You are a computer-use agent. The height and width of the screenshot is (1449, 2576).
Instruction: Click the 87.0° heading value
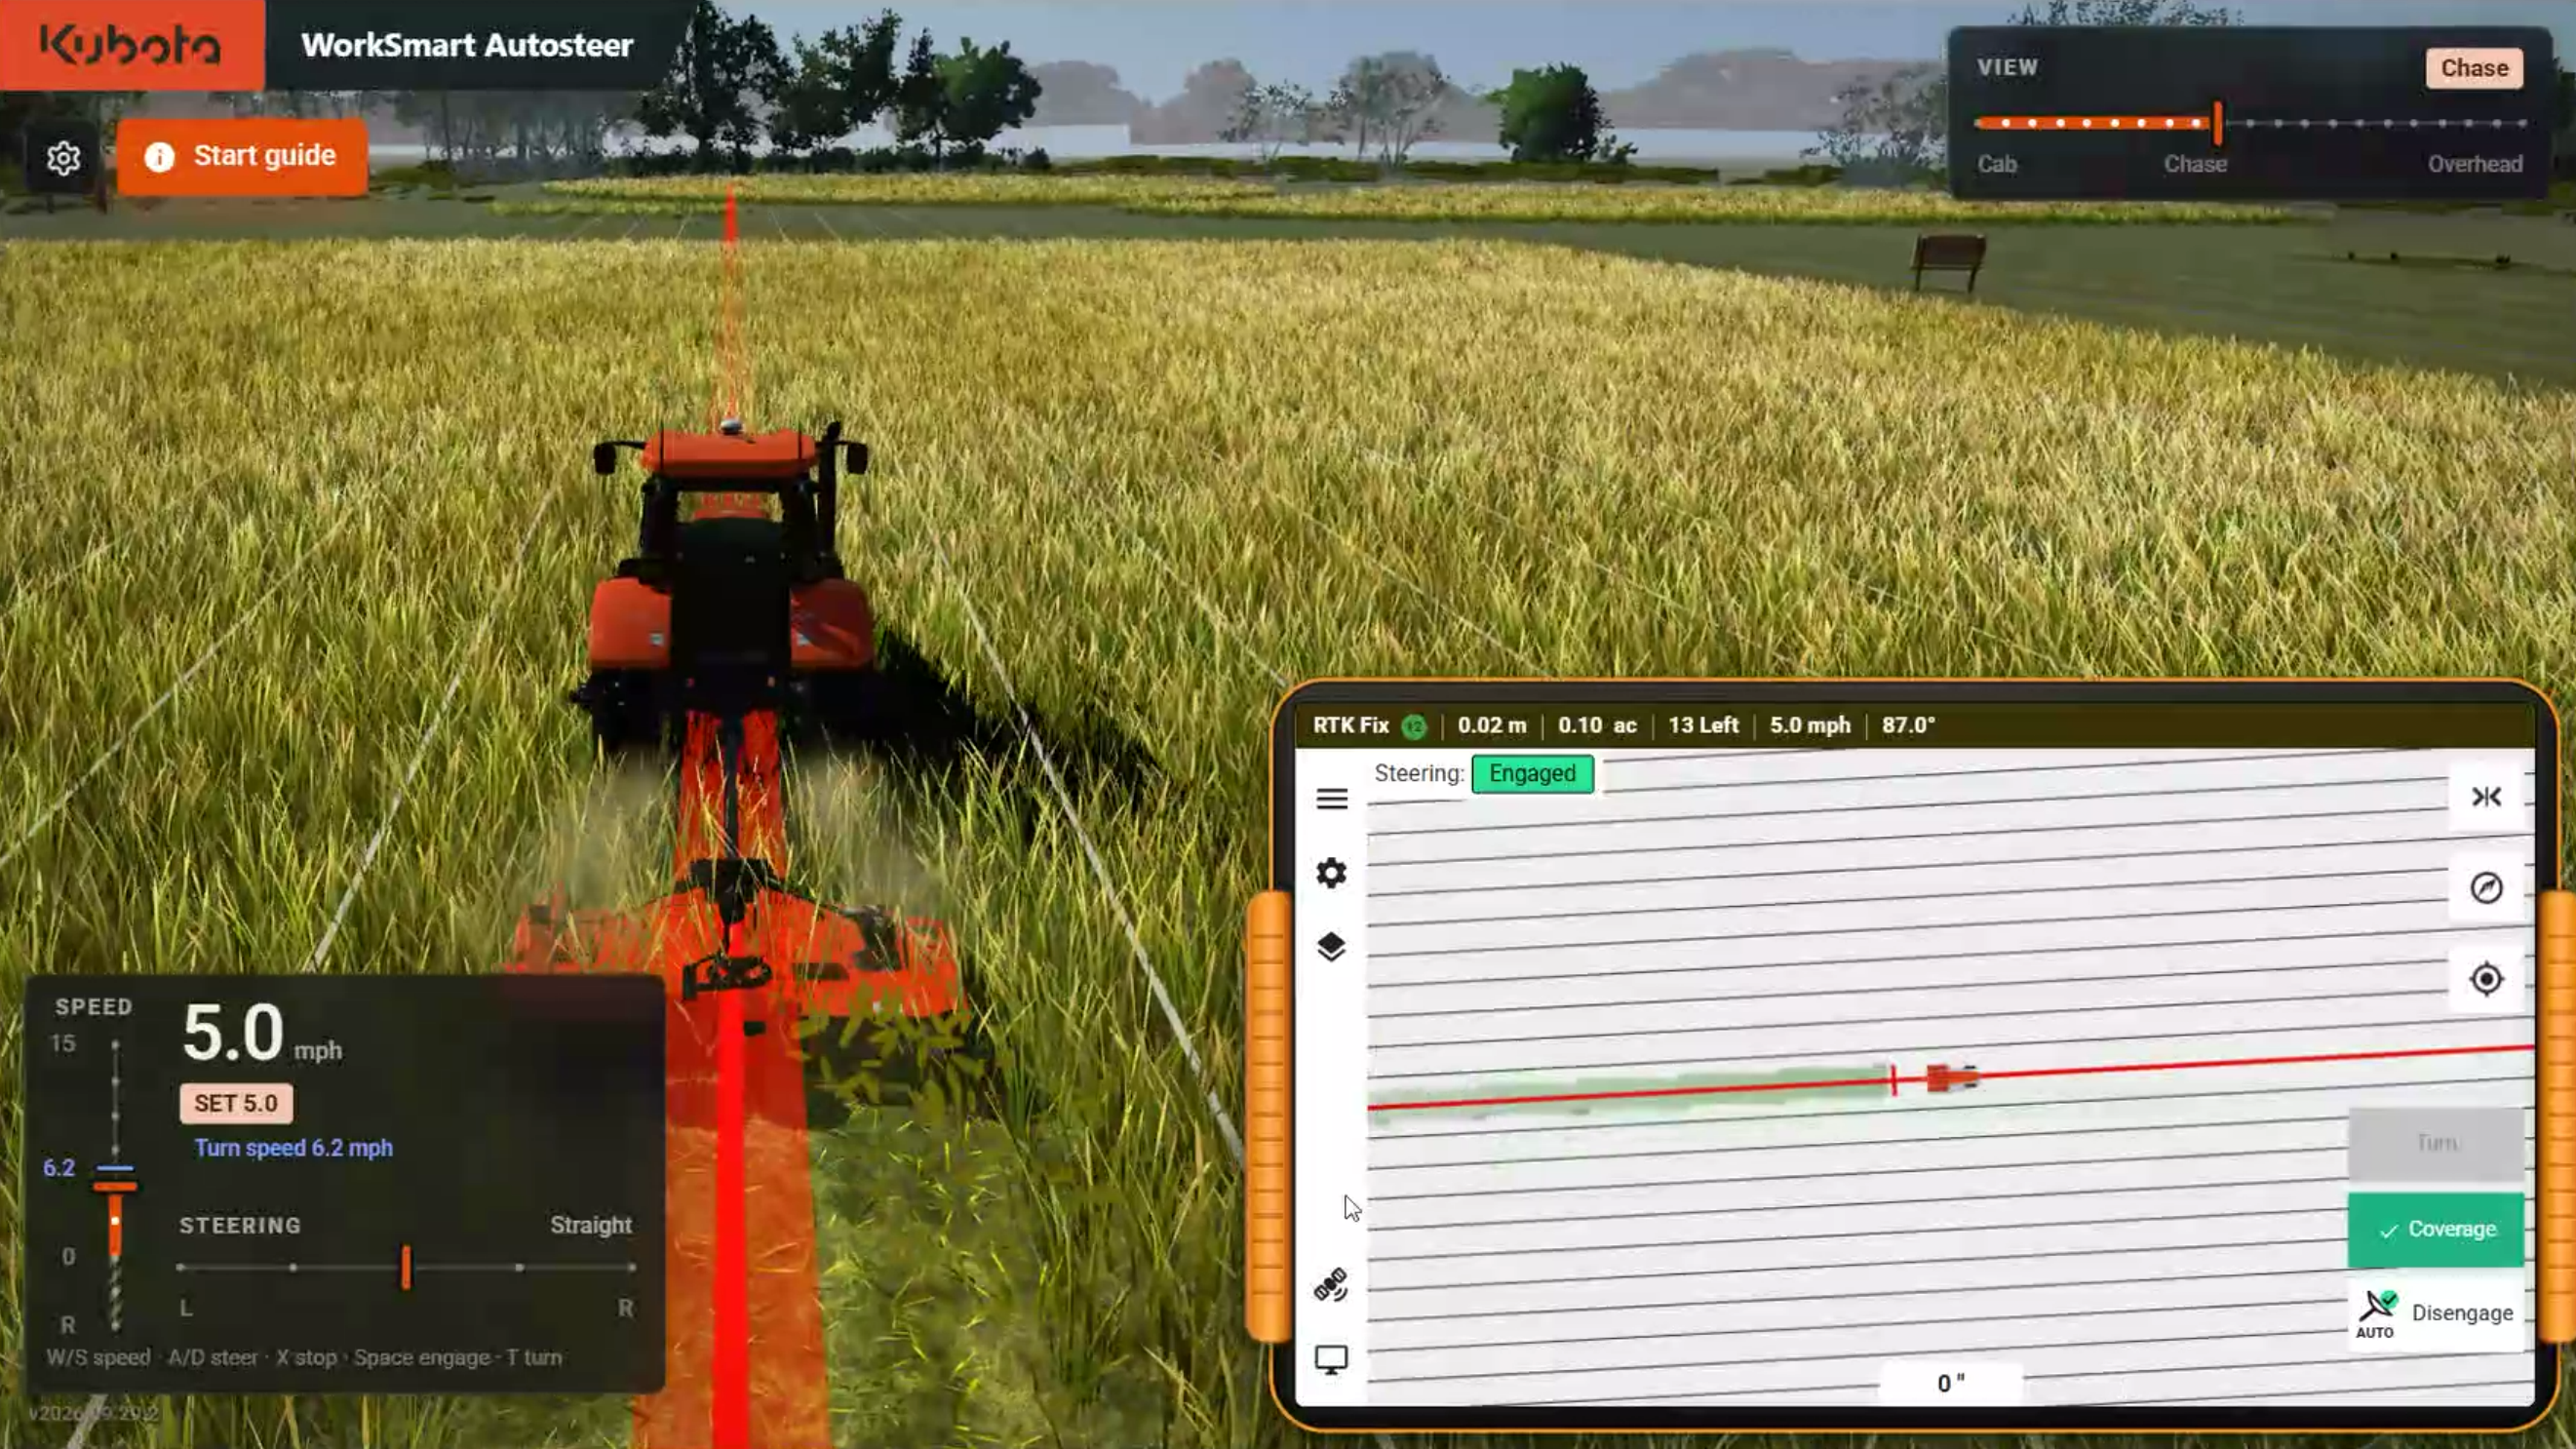coord(1908,725)
